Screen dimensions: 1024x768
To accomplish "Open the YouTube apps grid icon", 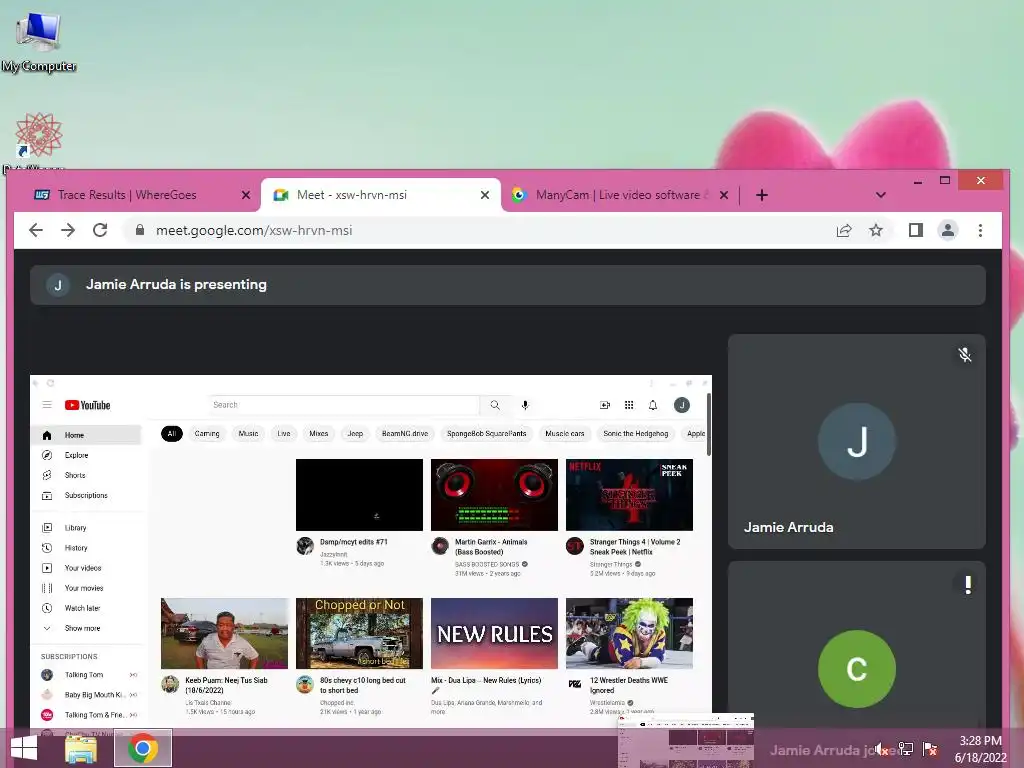I will (629, 405).
